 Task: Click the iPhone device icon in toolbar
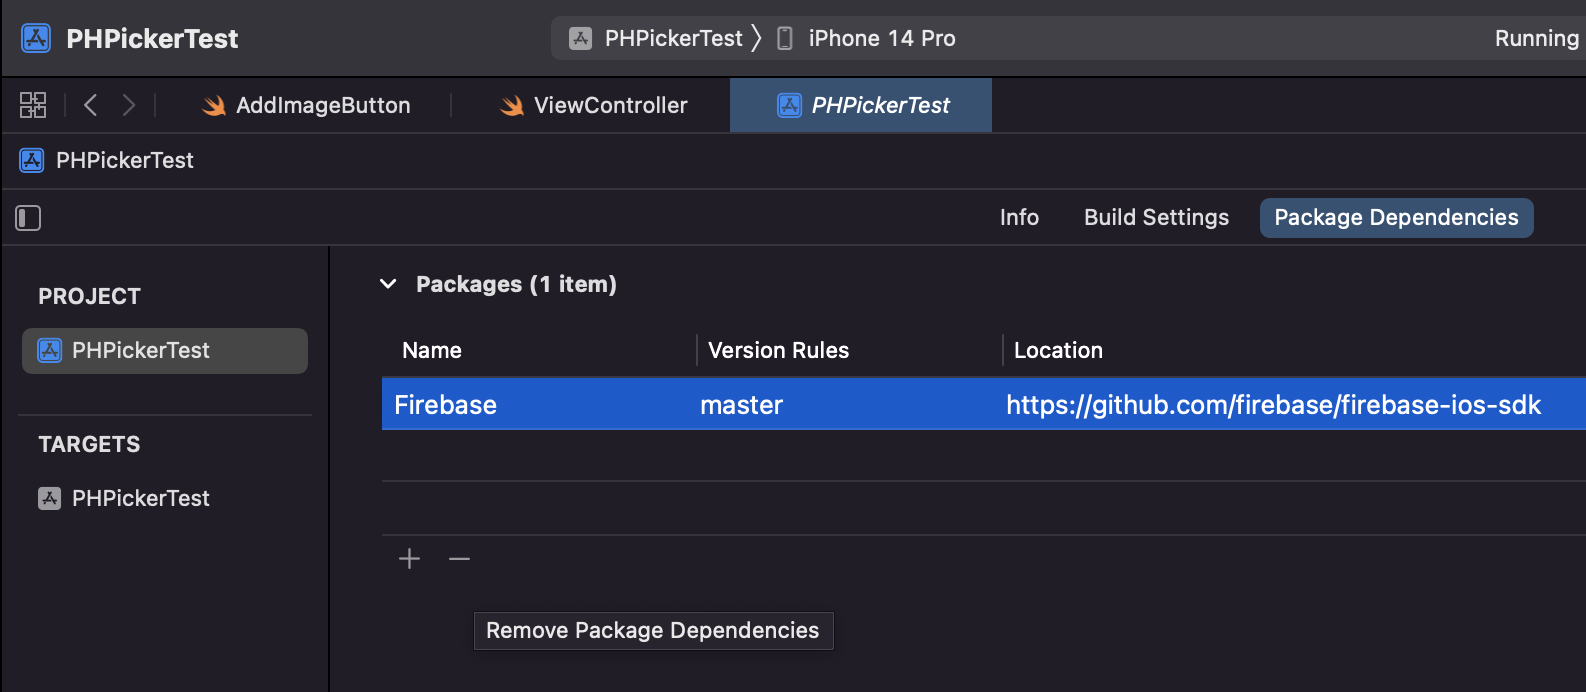(785, 38)
